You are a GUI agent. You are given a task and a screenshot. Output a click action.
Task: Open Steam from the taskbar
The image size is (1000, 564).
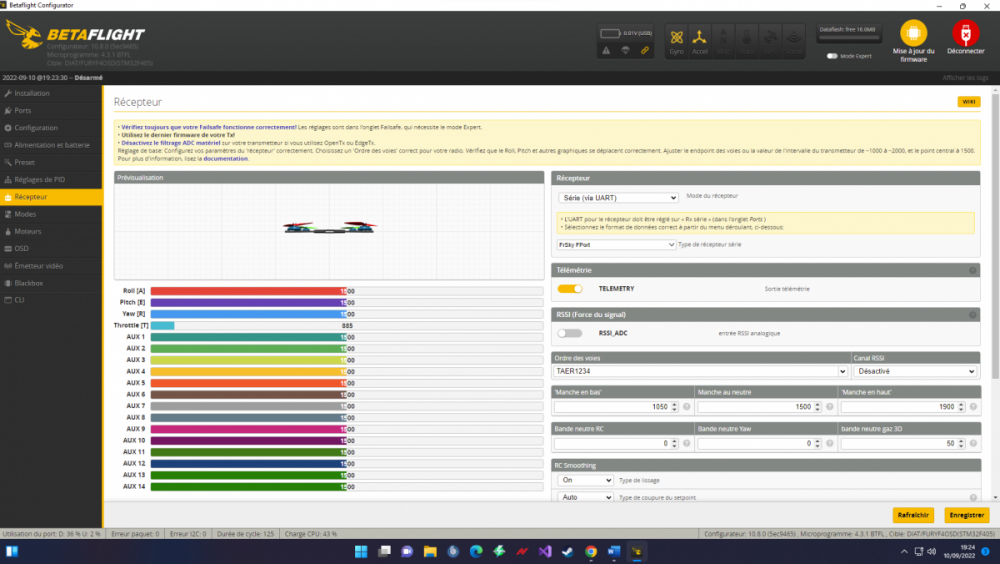(x=568, y=551)
